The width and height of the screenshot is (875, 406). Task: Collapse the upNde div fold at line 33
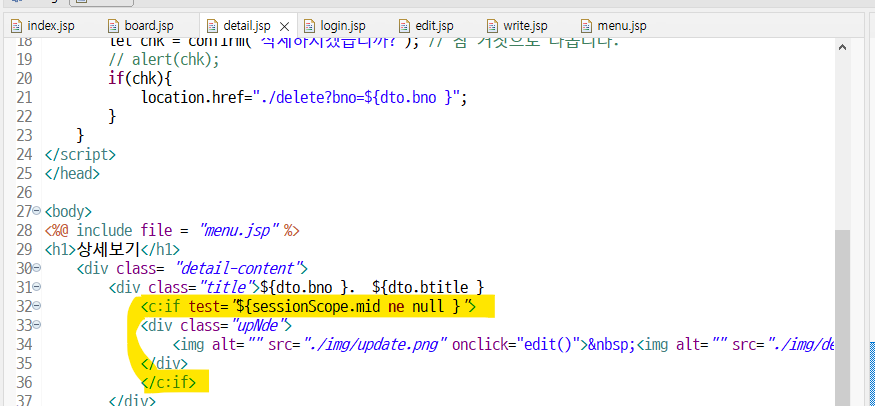coord(37,325)
